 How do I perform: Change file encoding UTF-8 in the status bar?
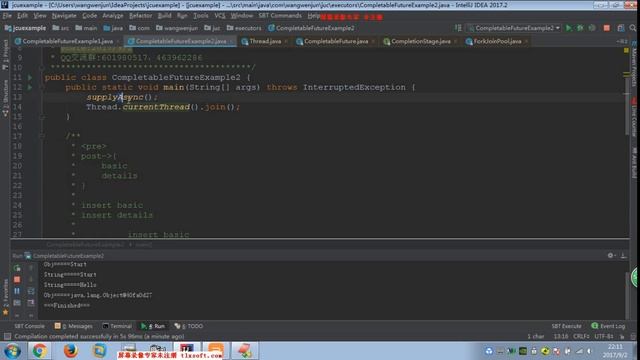point(604,336)
